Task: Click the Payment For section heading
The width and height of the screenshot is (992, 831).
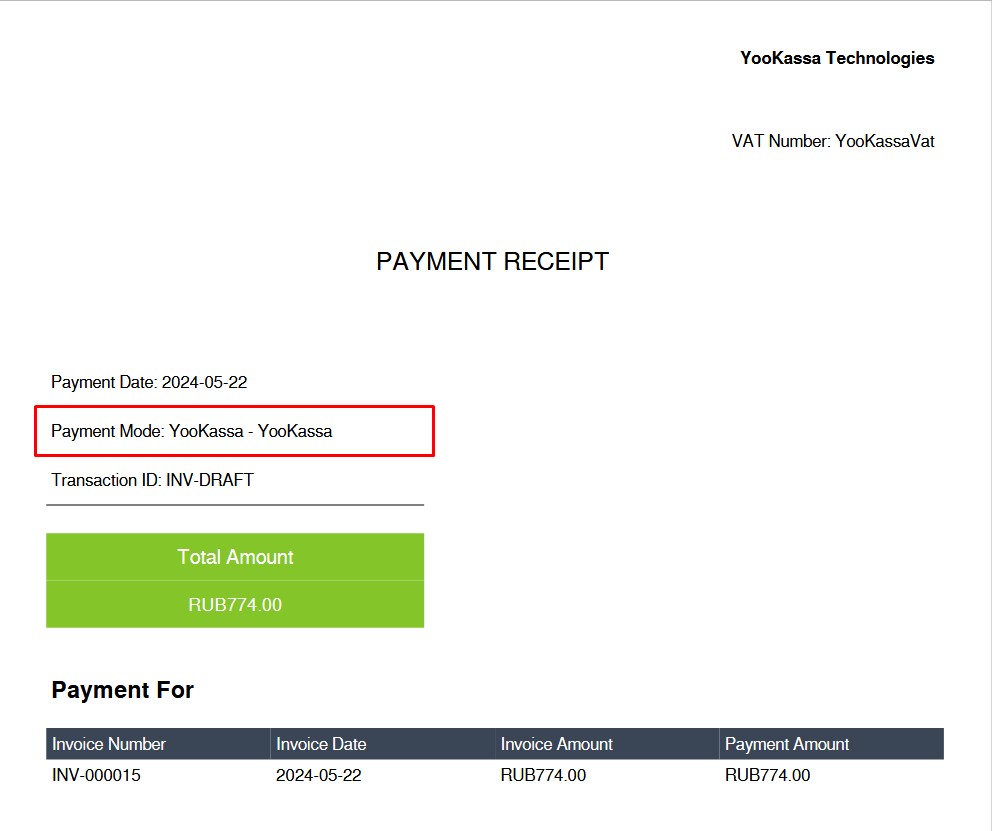Action: tap(123, 690)
